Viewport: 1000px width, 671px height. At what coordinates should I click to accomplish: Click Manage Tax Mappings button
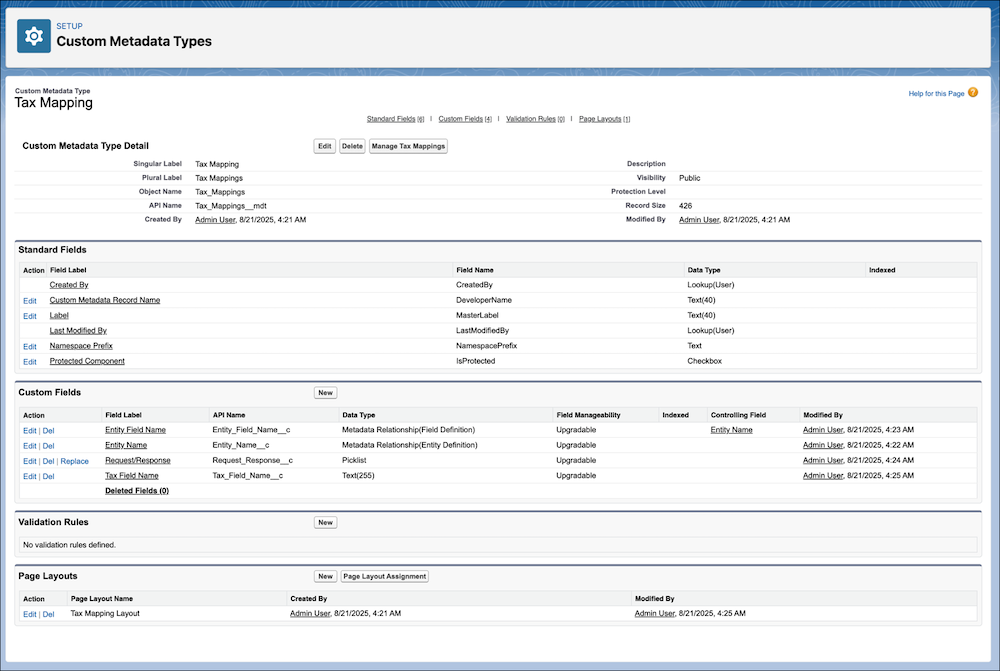click(408, 146)
